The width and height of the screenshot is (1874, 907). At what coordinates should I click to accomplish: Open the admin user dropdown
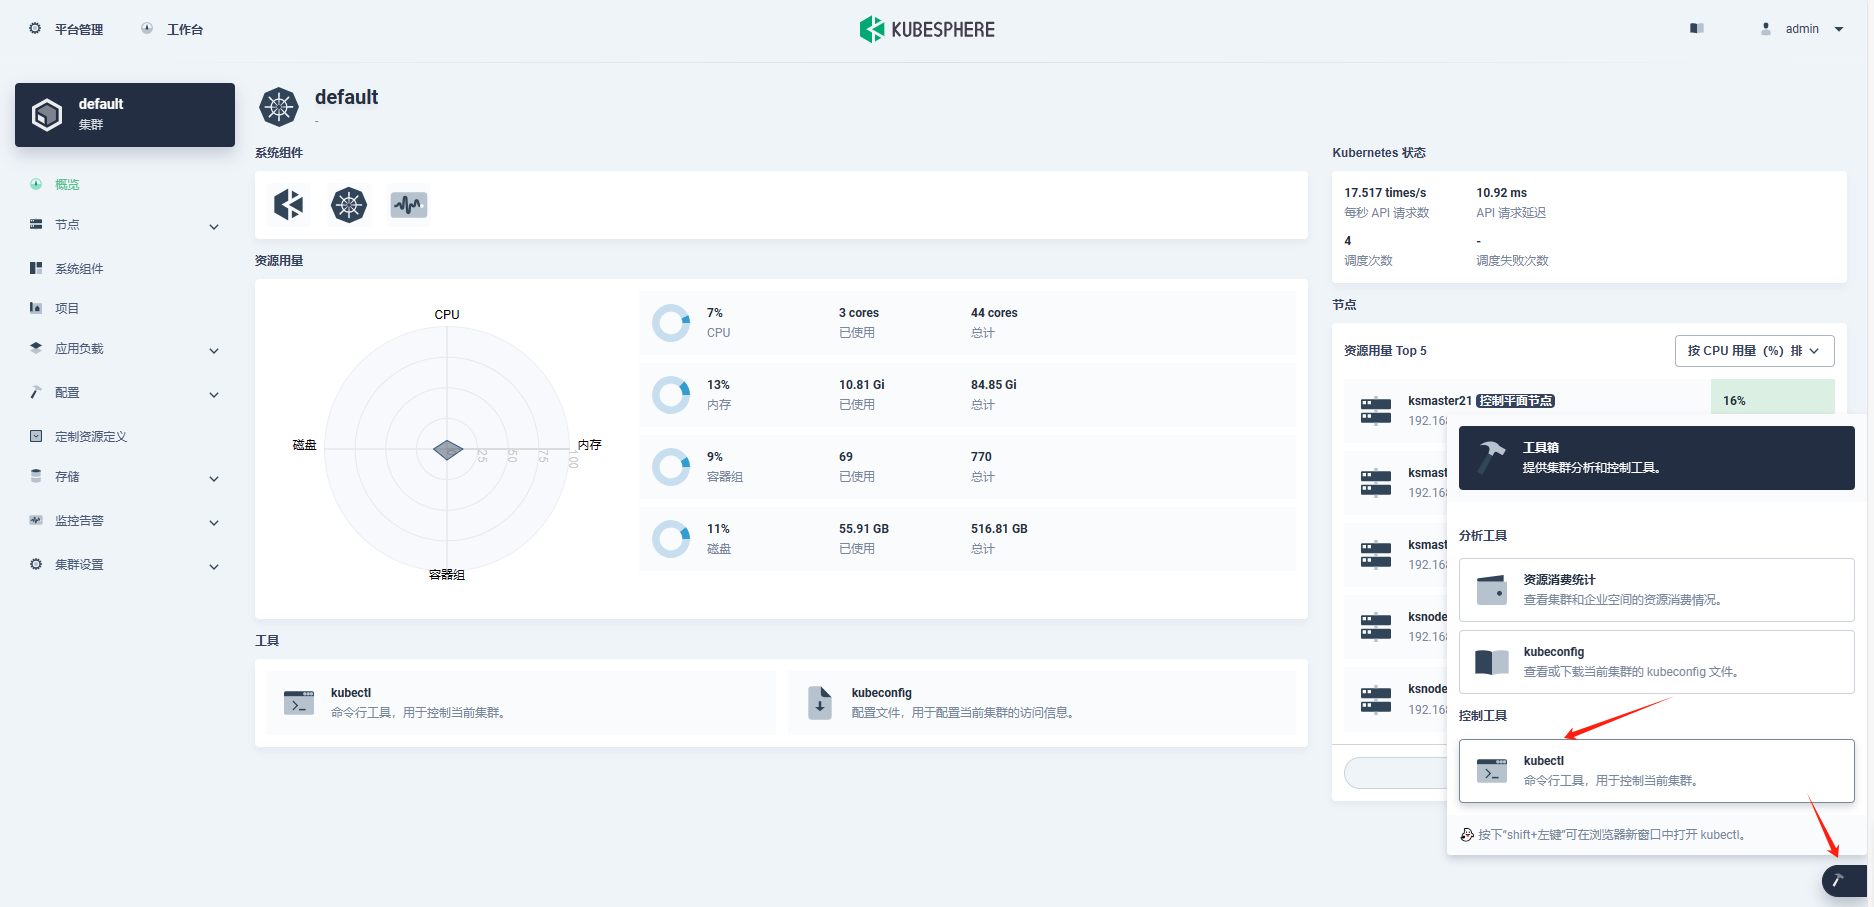(x=1802, y=29)
